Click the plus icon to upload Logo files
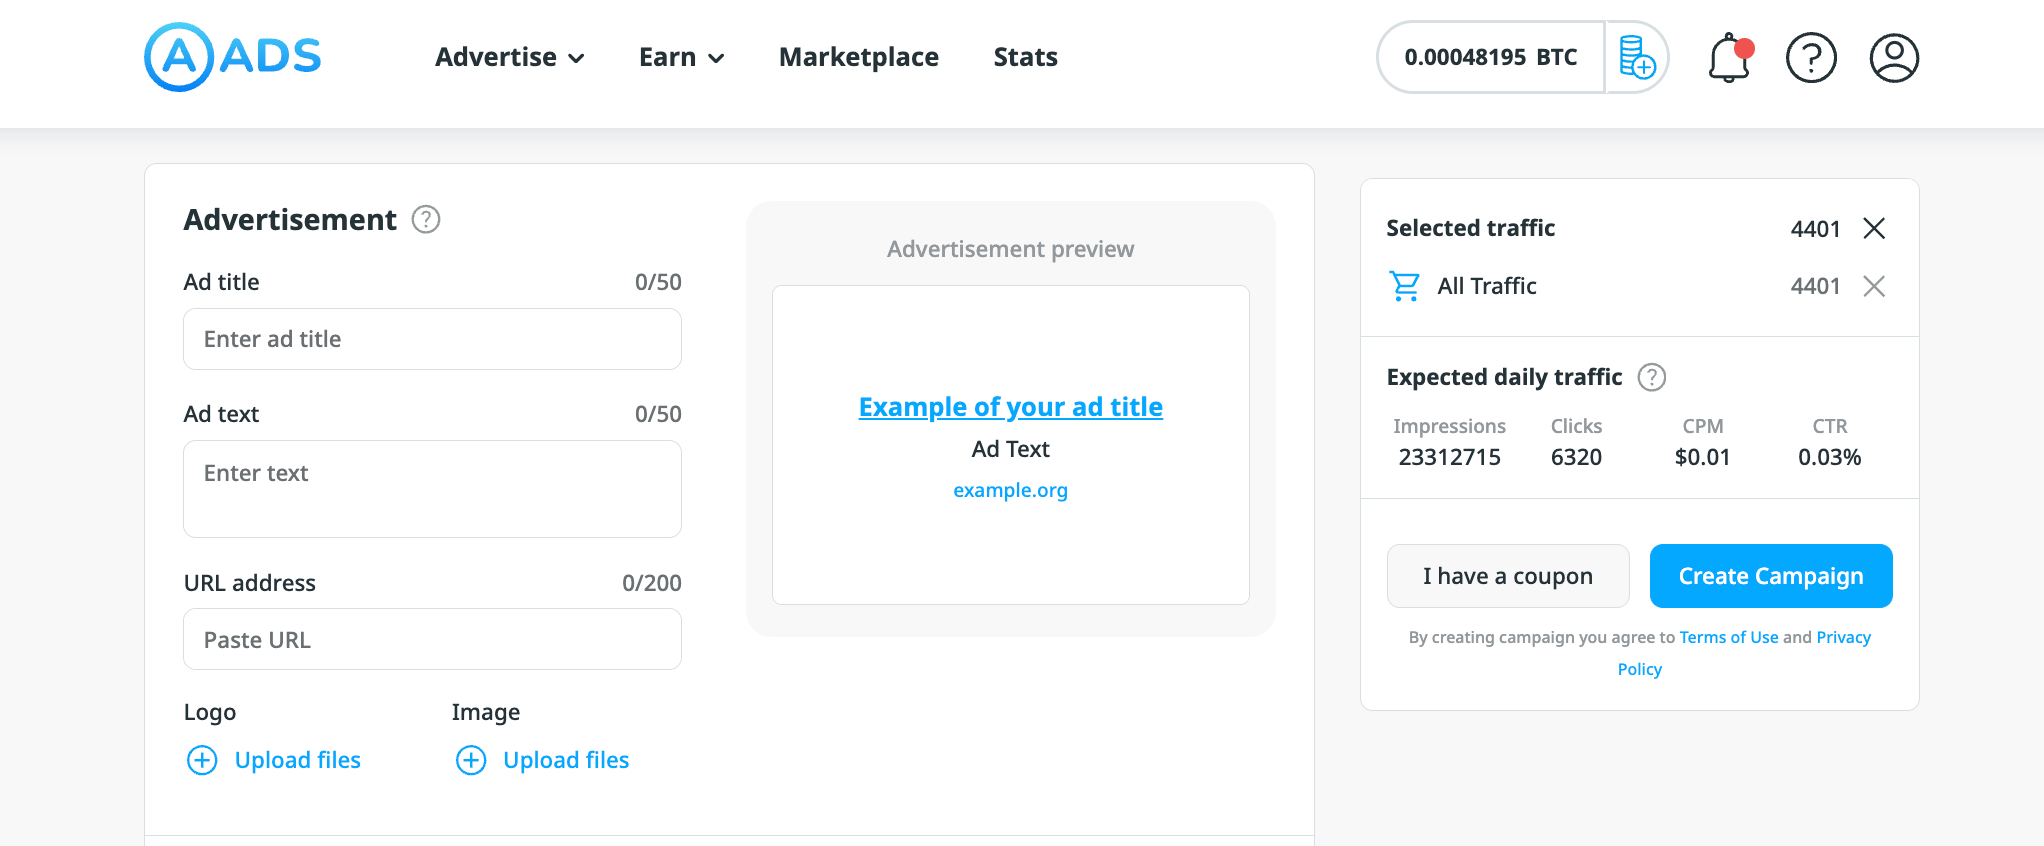 click(x=202, y=760)
